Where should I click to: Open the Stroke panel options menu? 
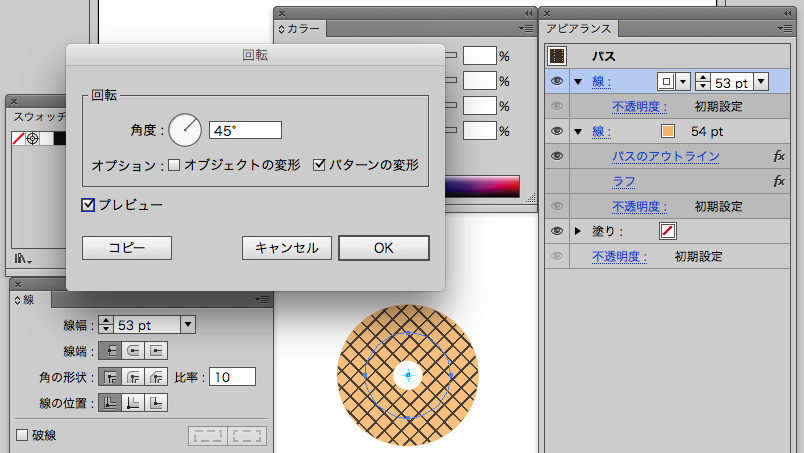262,300
